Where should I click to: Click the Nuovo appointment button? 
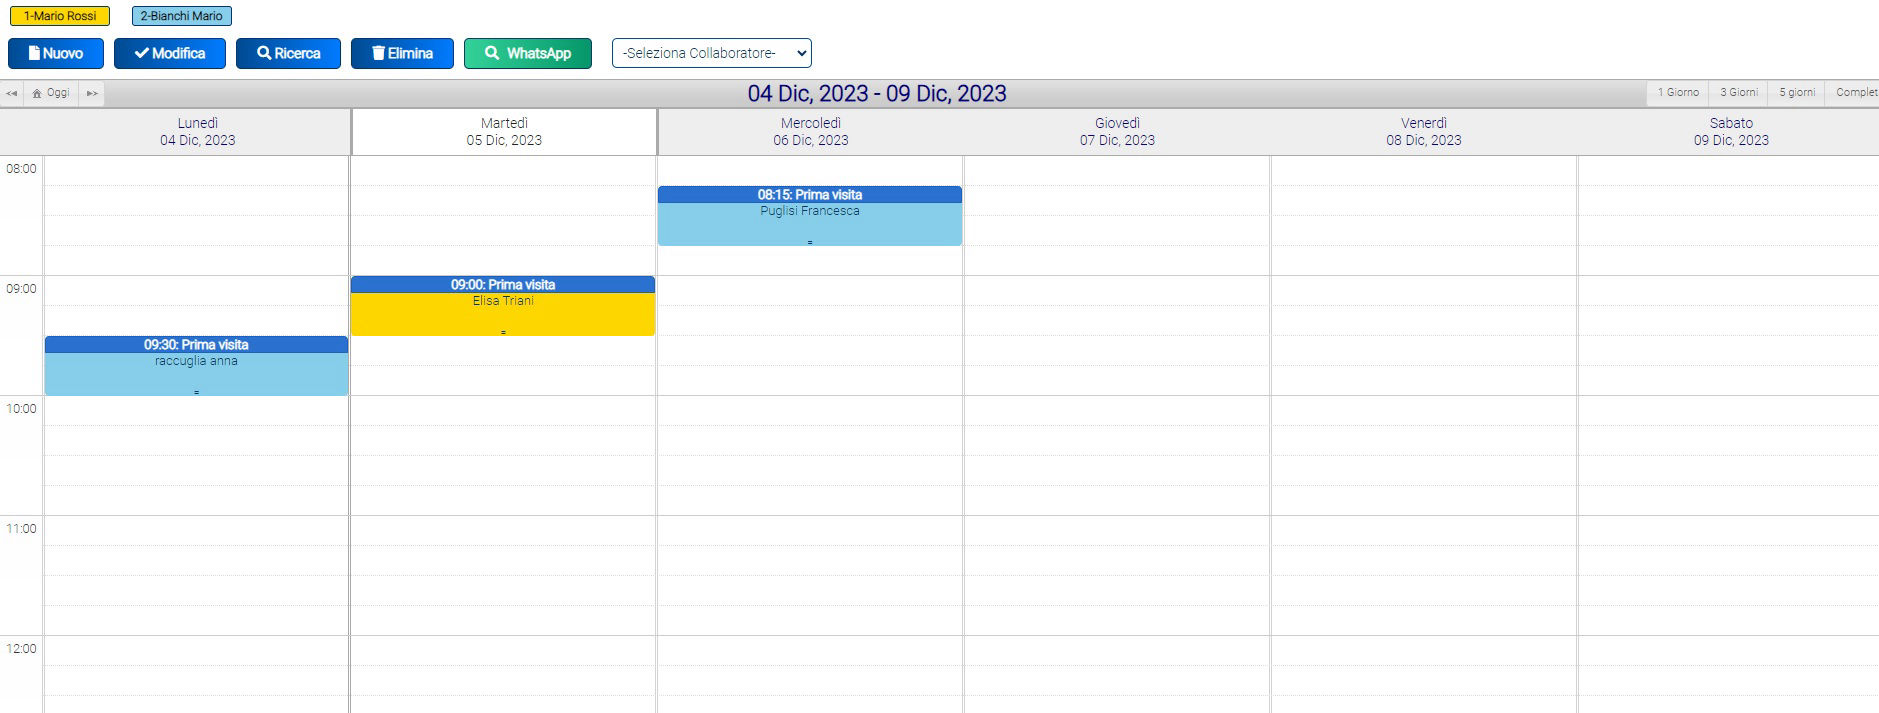55,53
